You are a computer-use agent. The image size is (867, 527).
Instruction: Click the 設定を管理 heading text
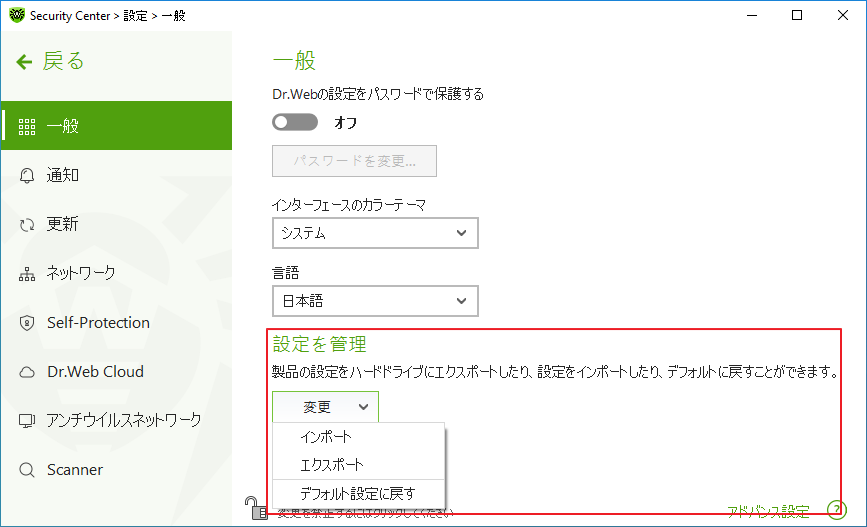[x=320, y=344]
